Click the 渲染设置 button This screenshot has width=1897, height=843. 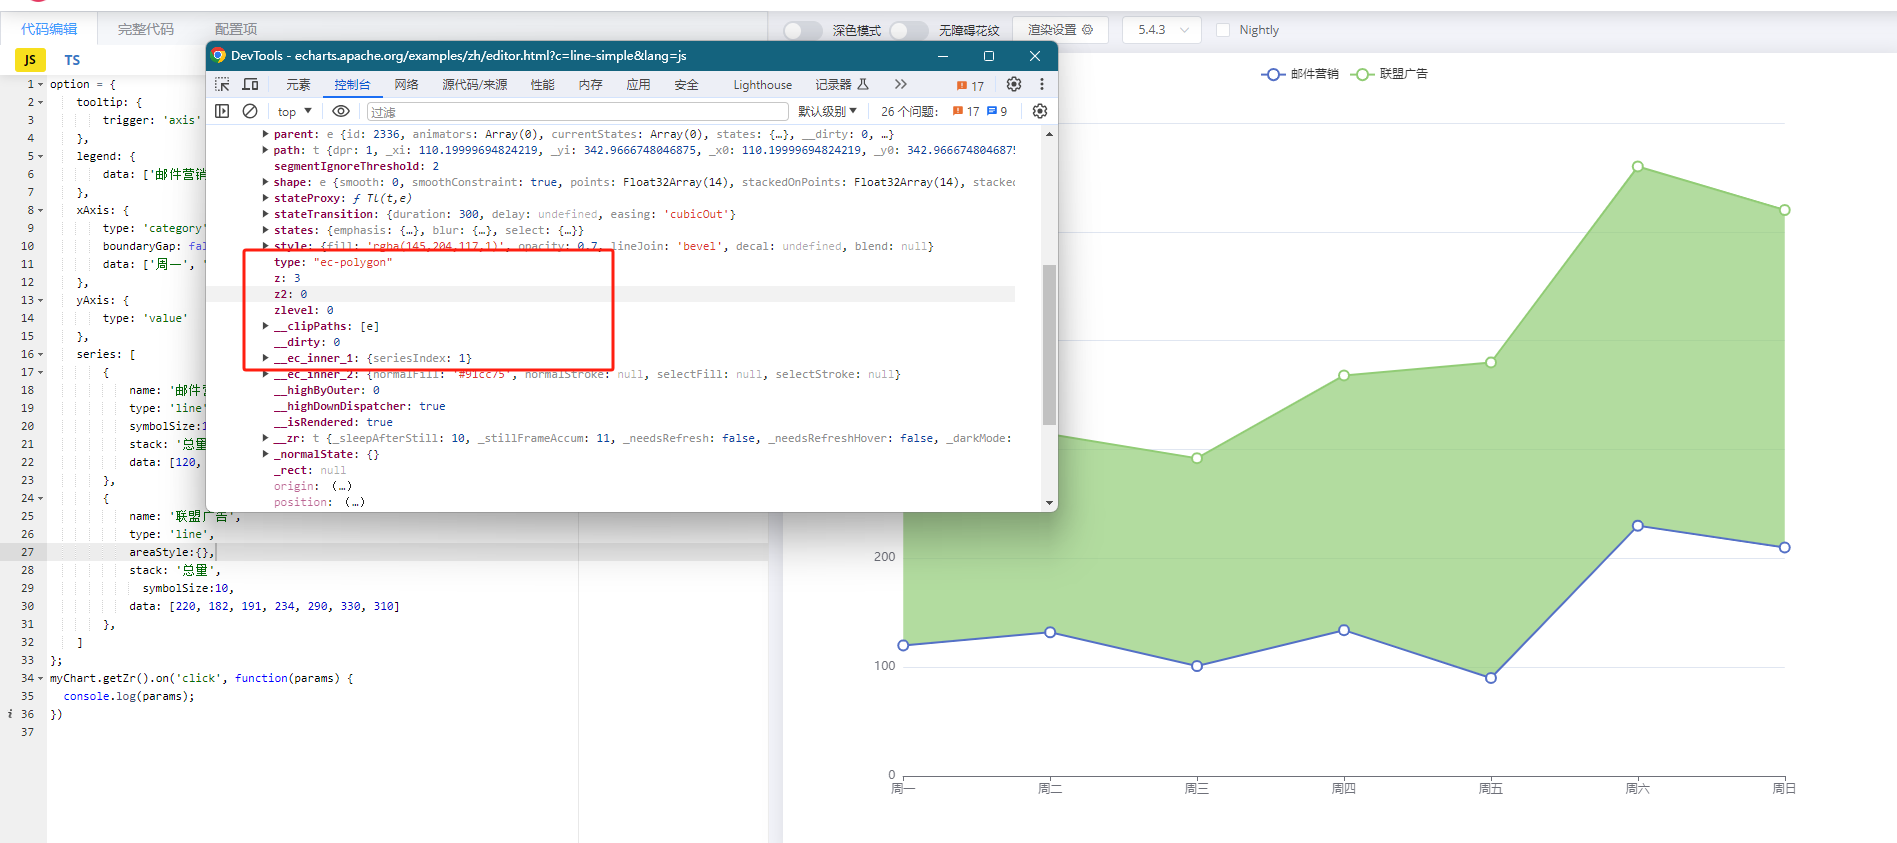point(1060,30)
